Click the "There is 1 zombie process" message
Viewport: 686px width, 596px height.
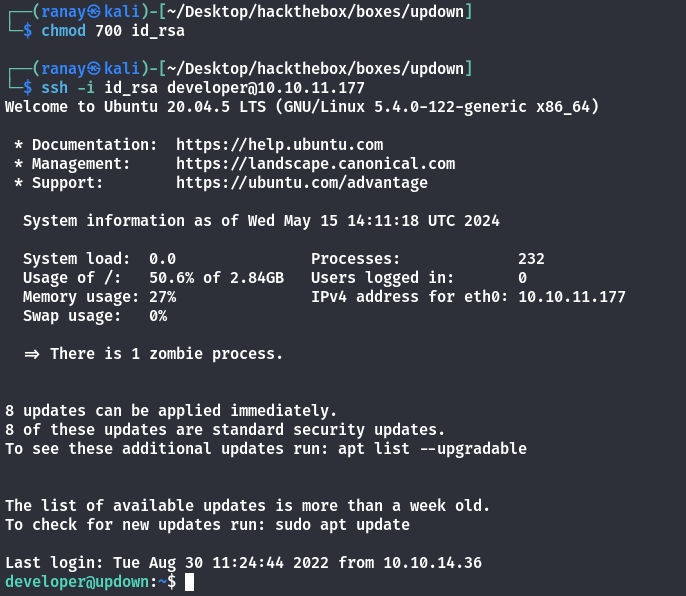(166, 354)
